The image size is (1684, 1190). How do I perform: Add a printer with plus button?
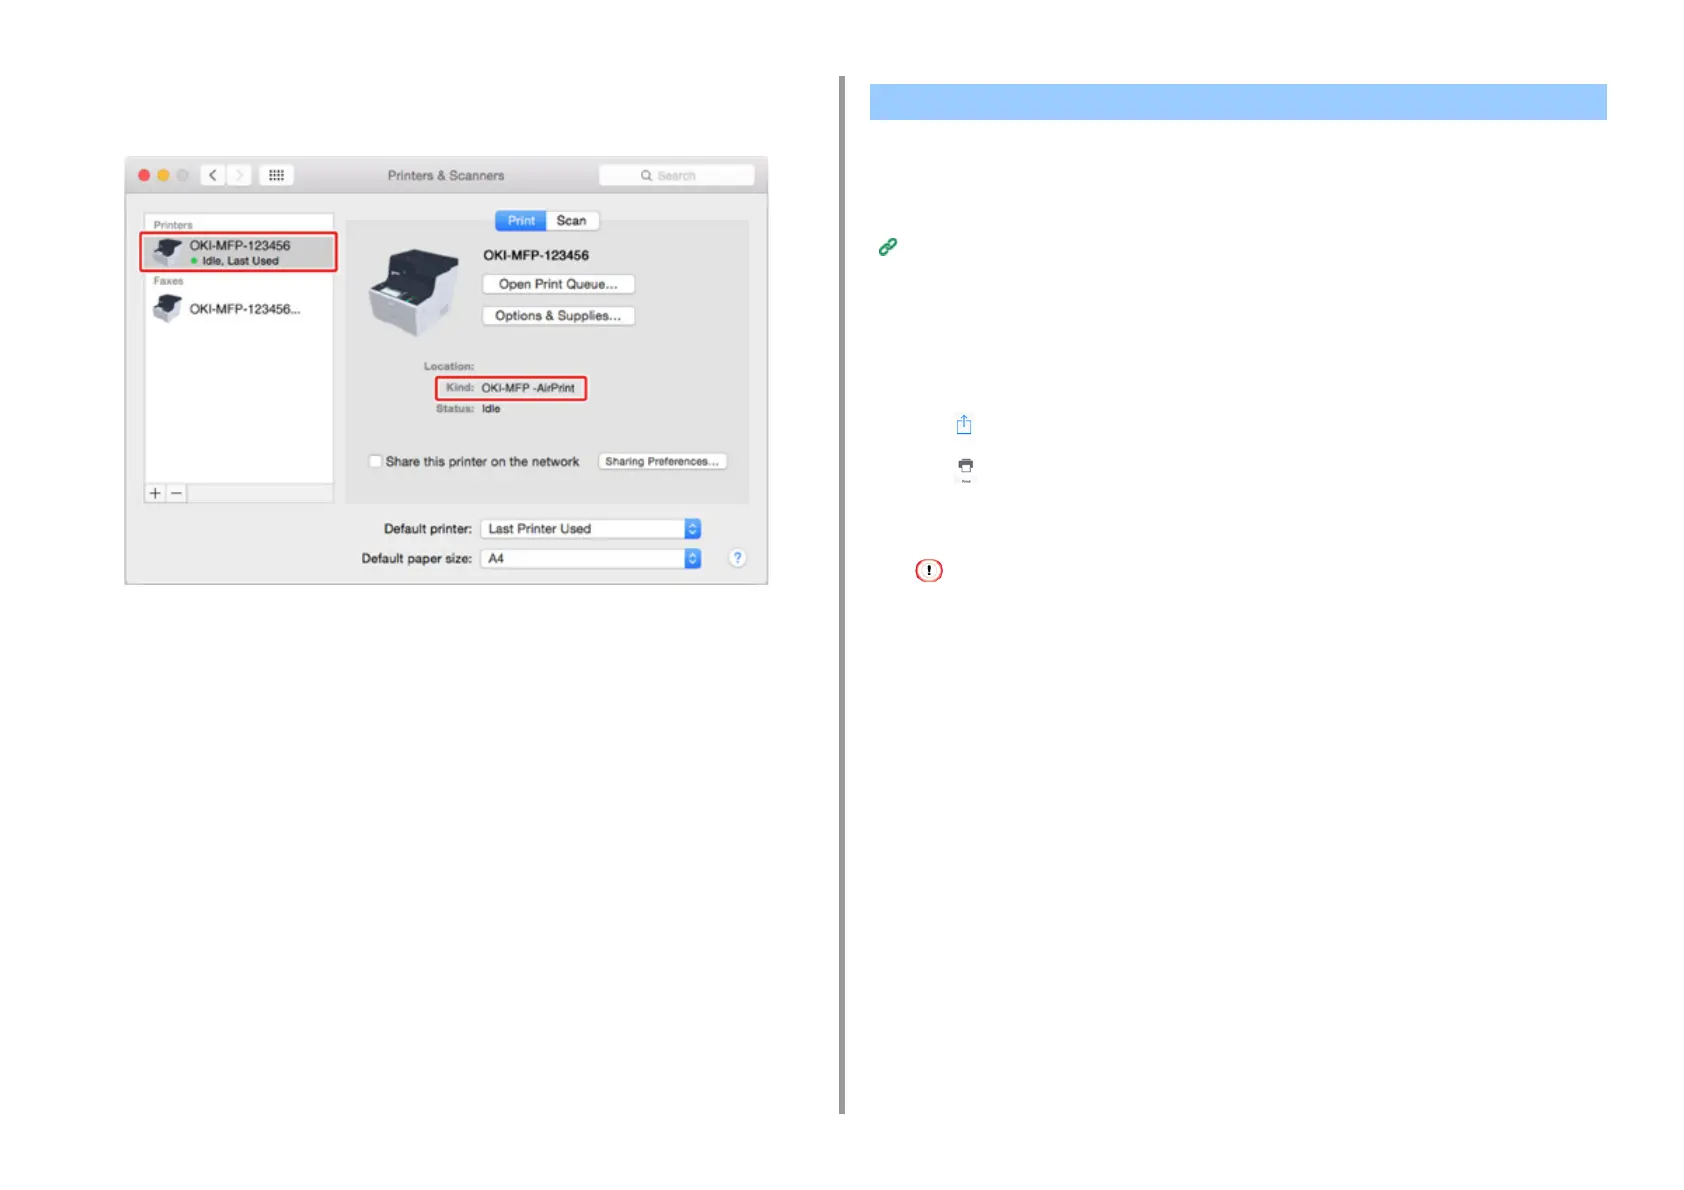[x=155, y=493]
